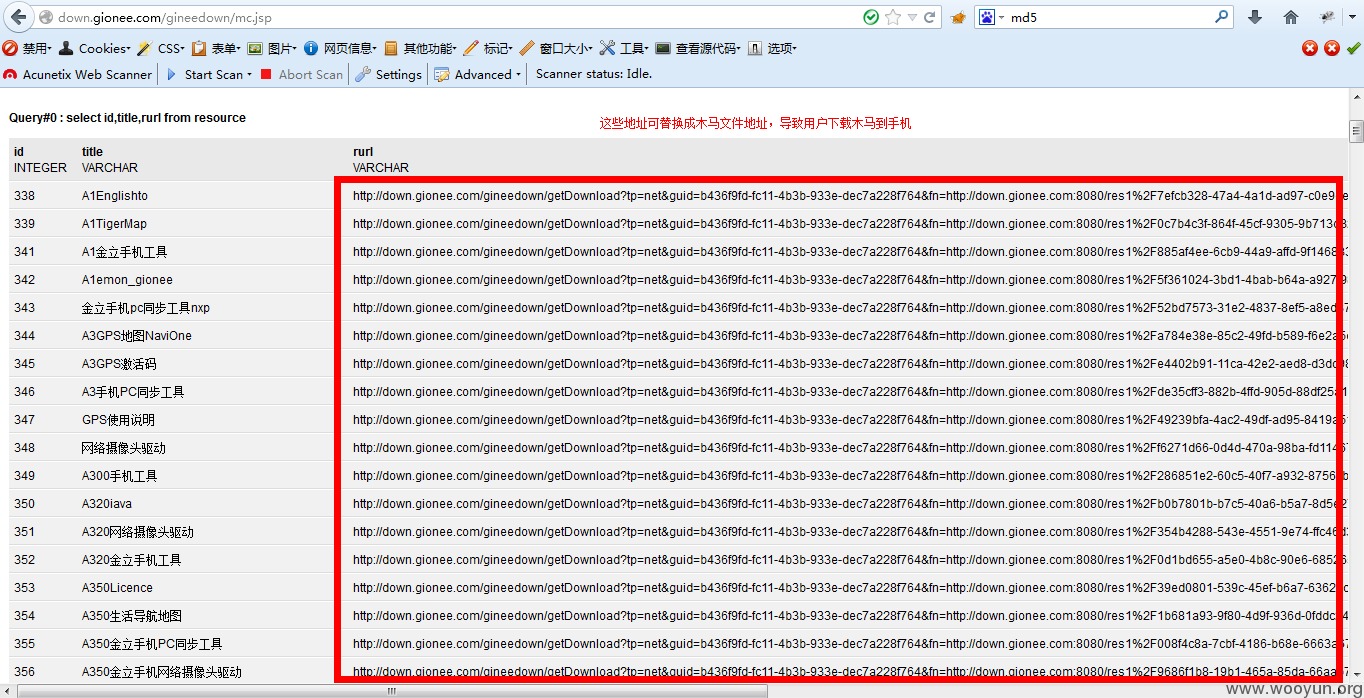Open the 表单 (Forms) toolbar menu
Viewport: 1364px width, 698px height.
click(x=217, y=48)
